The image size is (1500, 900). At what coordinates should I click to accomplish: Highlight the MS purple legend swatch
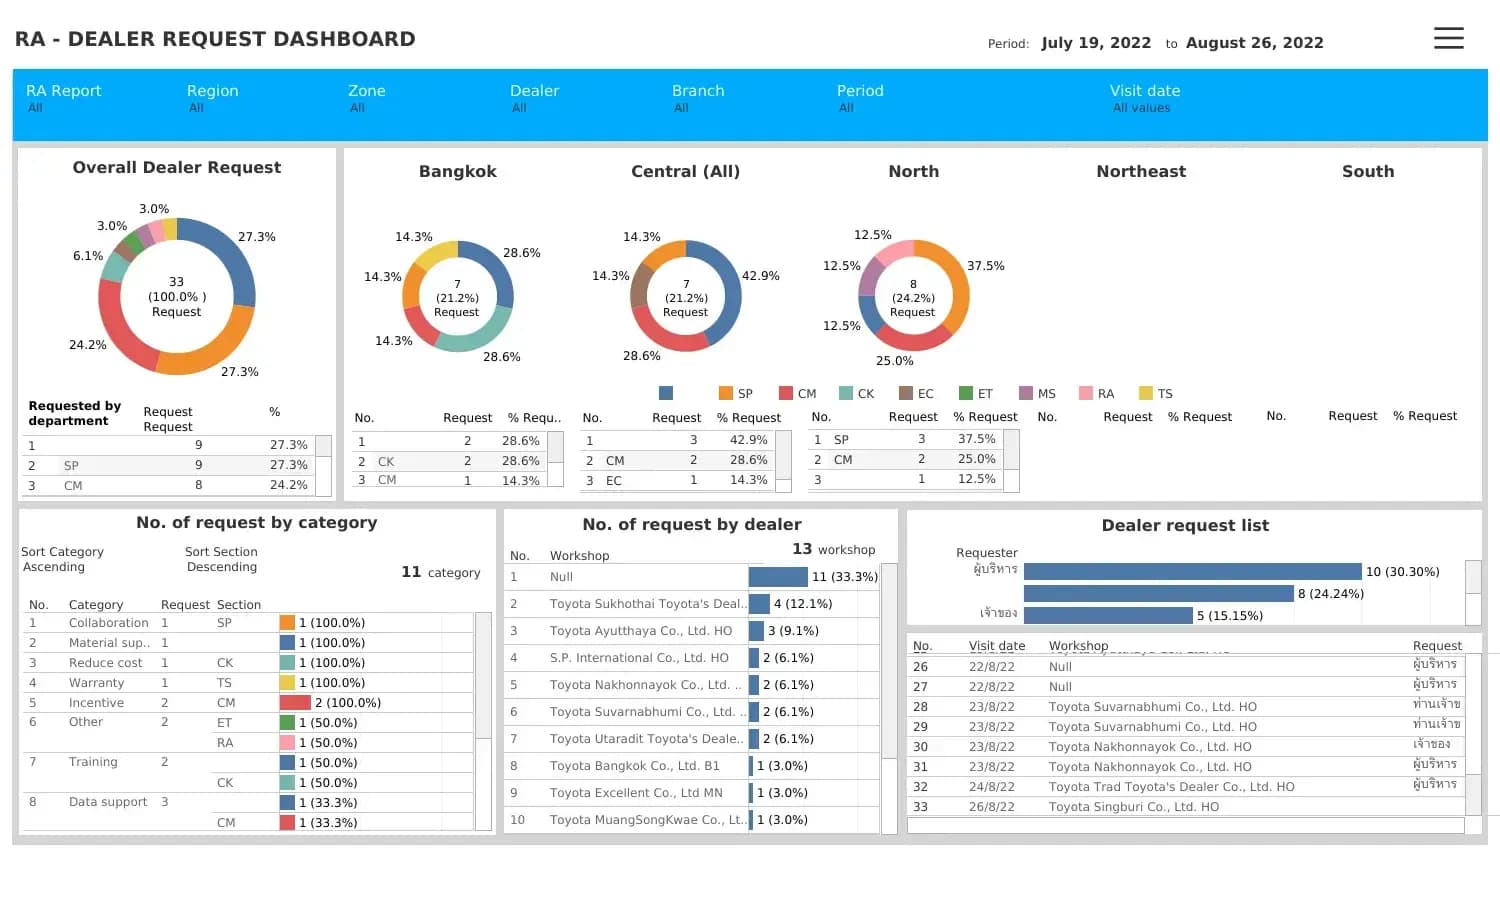[1026, 393]
